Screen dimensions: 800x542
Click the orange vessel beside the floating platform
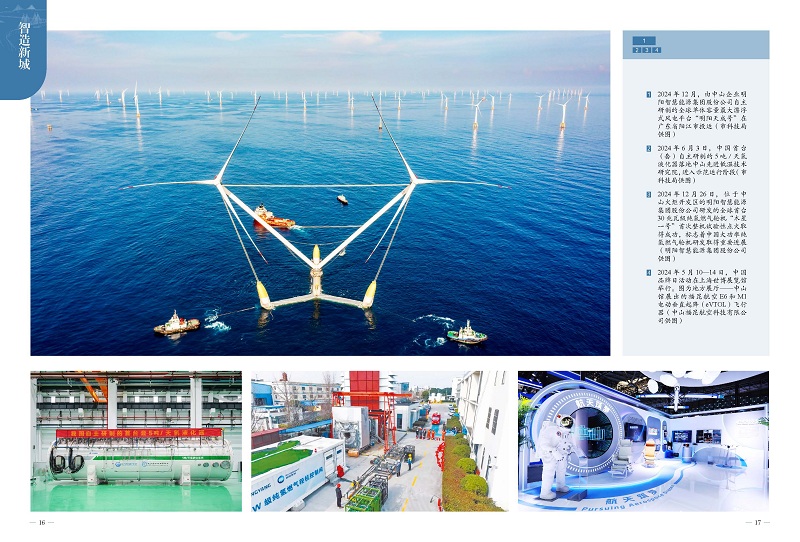coord(271,216)
